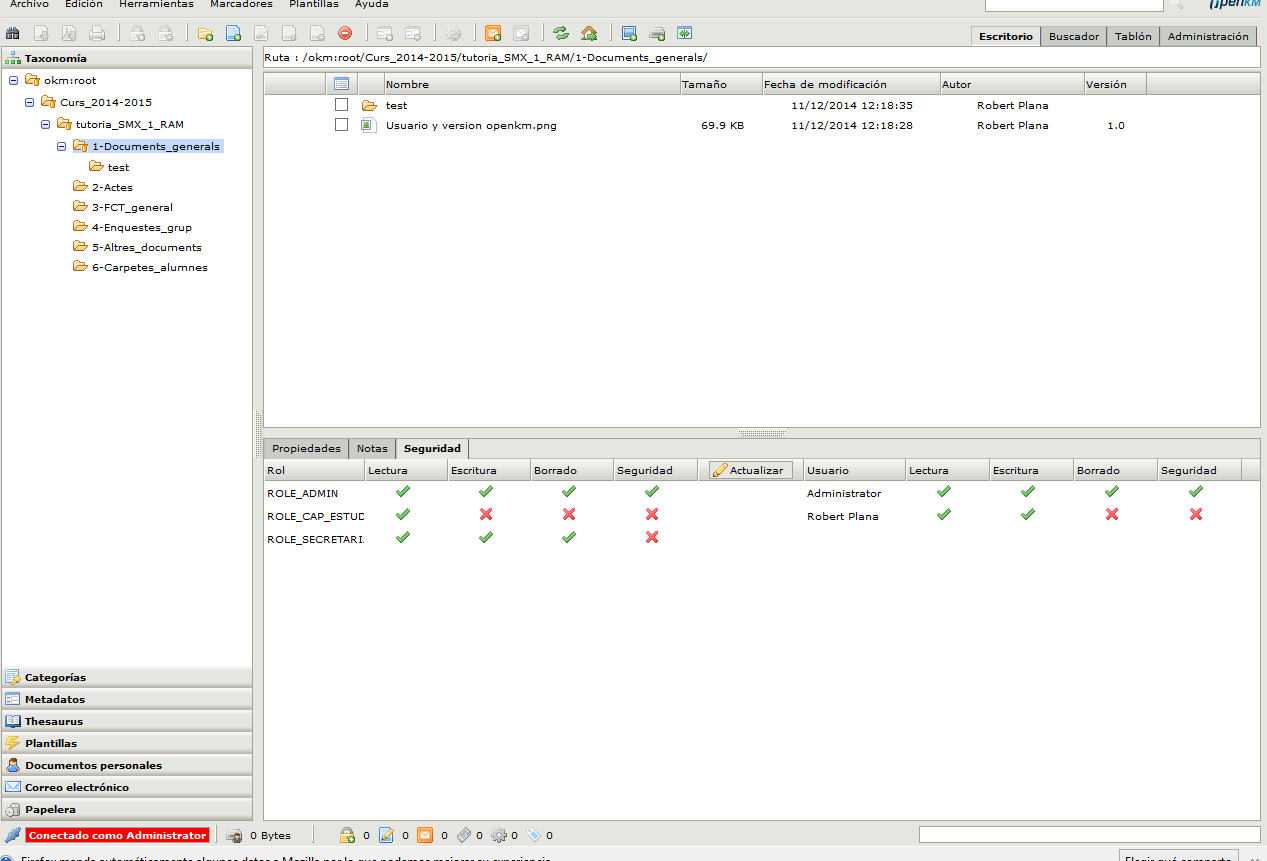1267x861 pixels.
Task: Collapse the okm:root tree node
Action: pyautogui.click(x=13, y=80)
